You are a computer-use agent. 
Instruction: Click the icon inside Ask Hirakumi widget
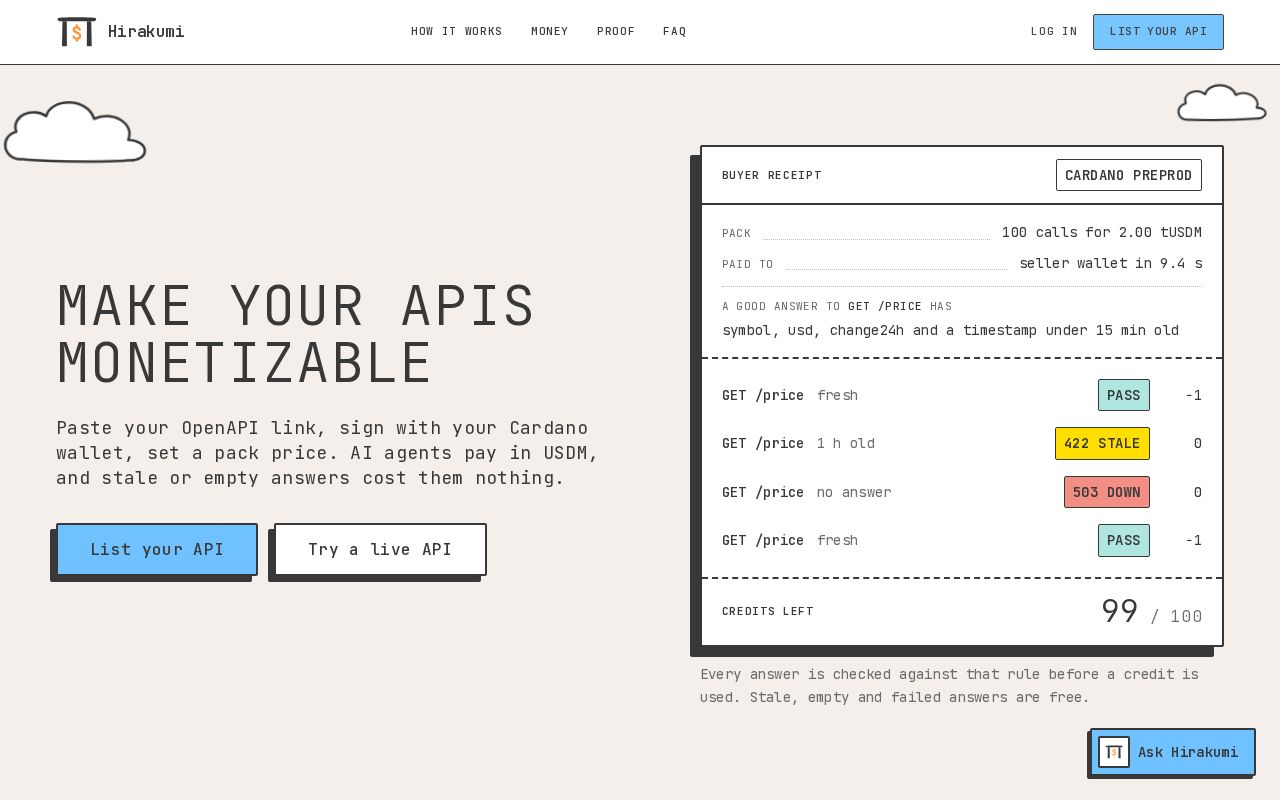1114,752
